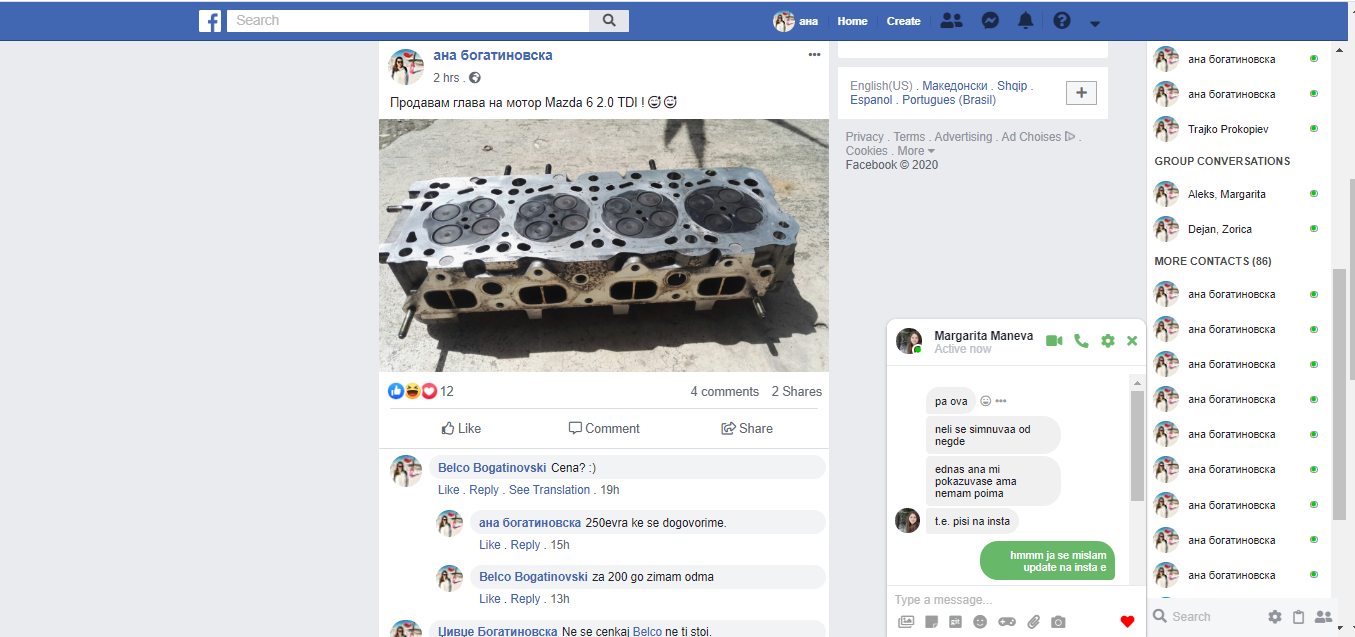Click the Facebook search field

tap(408, 21)
